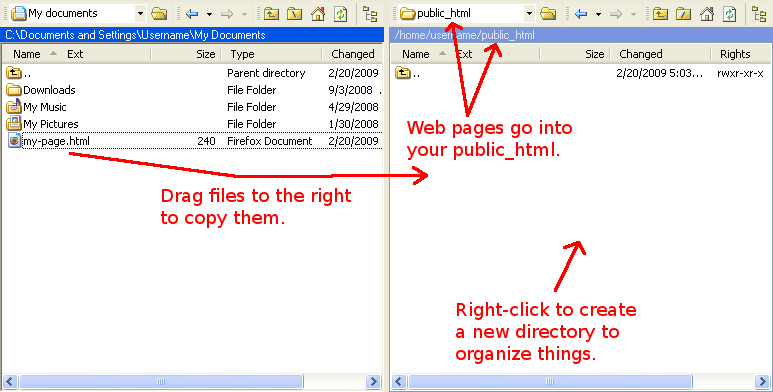Sort remote files by Name column
Screen dimensions: 773x392
click(x=416, y=54)
